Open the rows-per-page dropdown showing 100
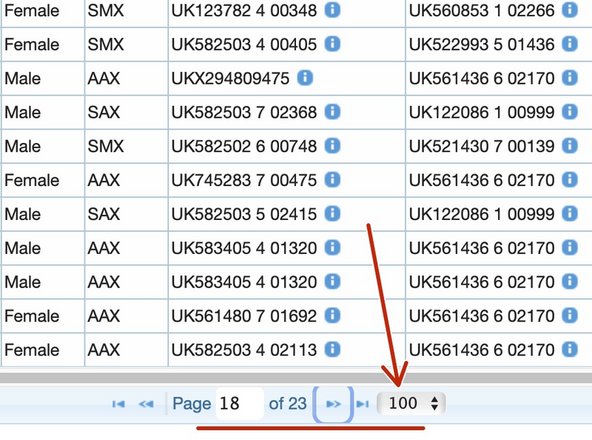 (x=412, y=403)
